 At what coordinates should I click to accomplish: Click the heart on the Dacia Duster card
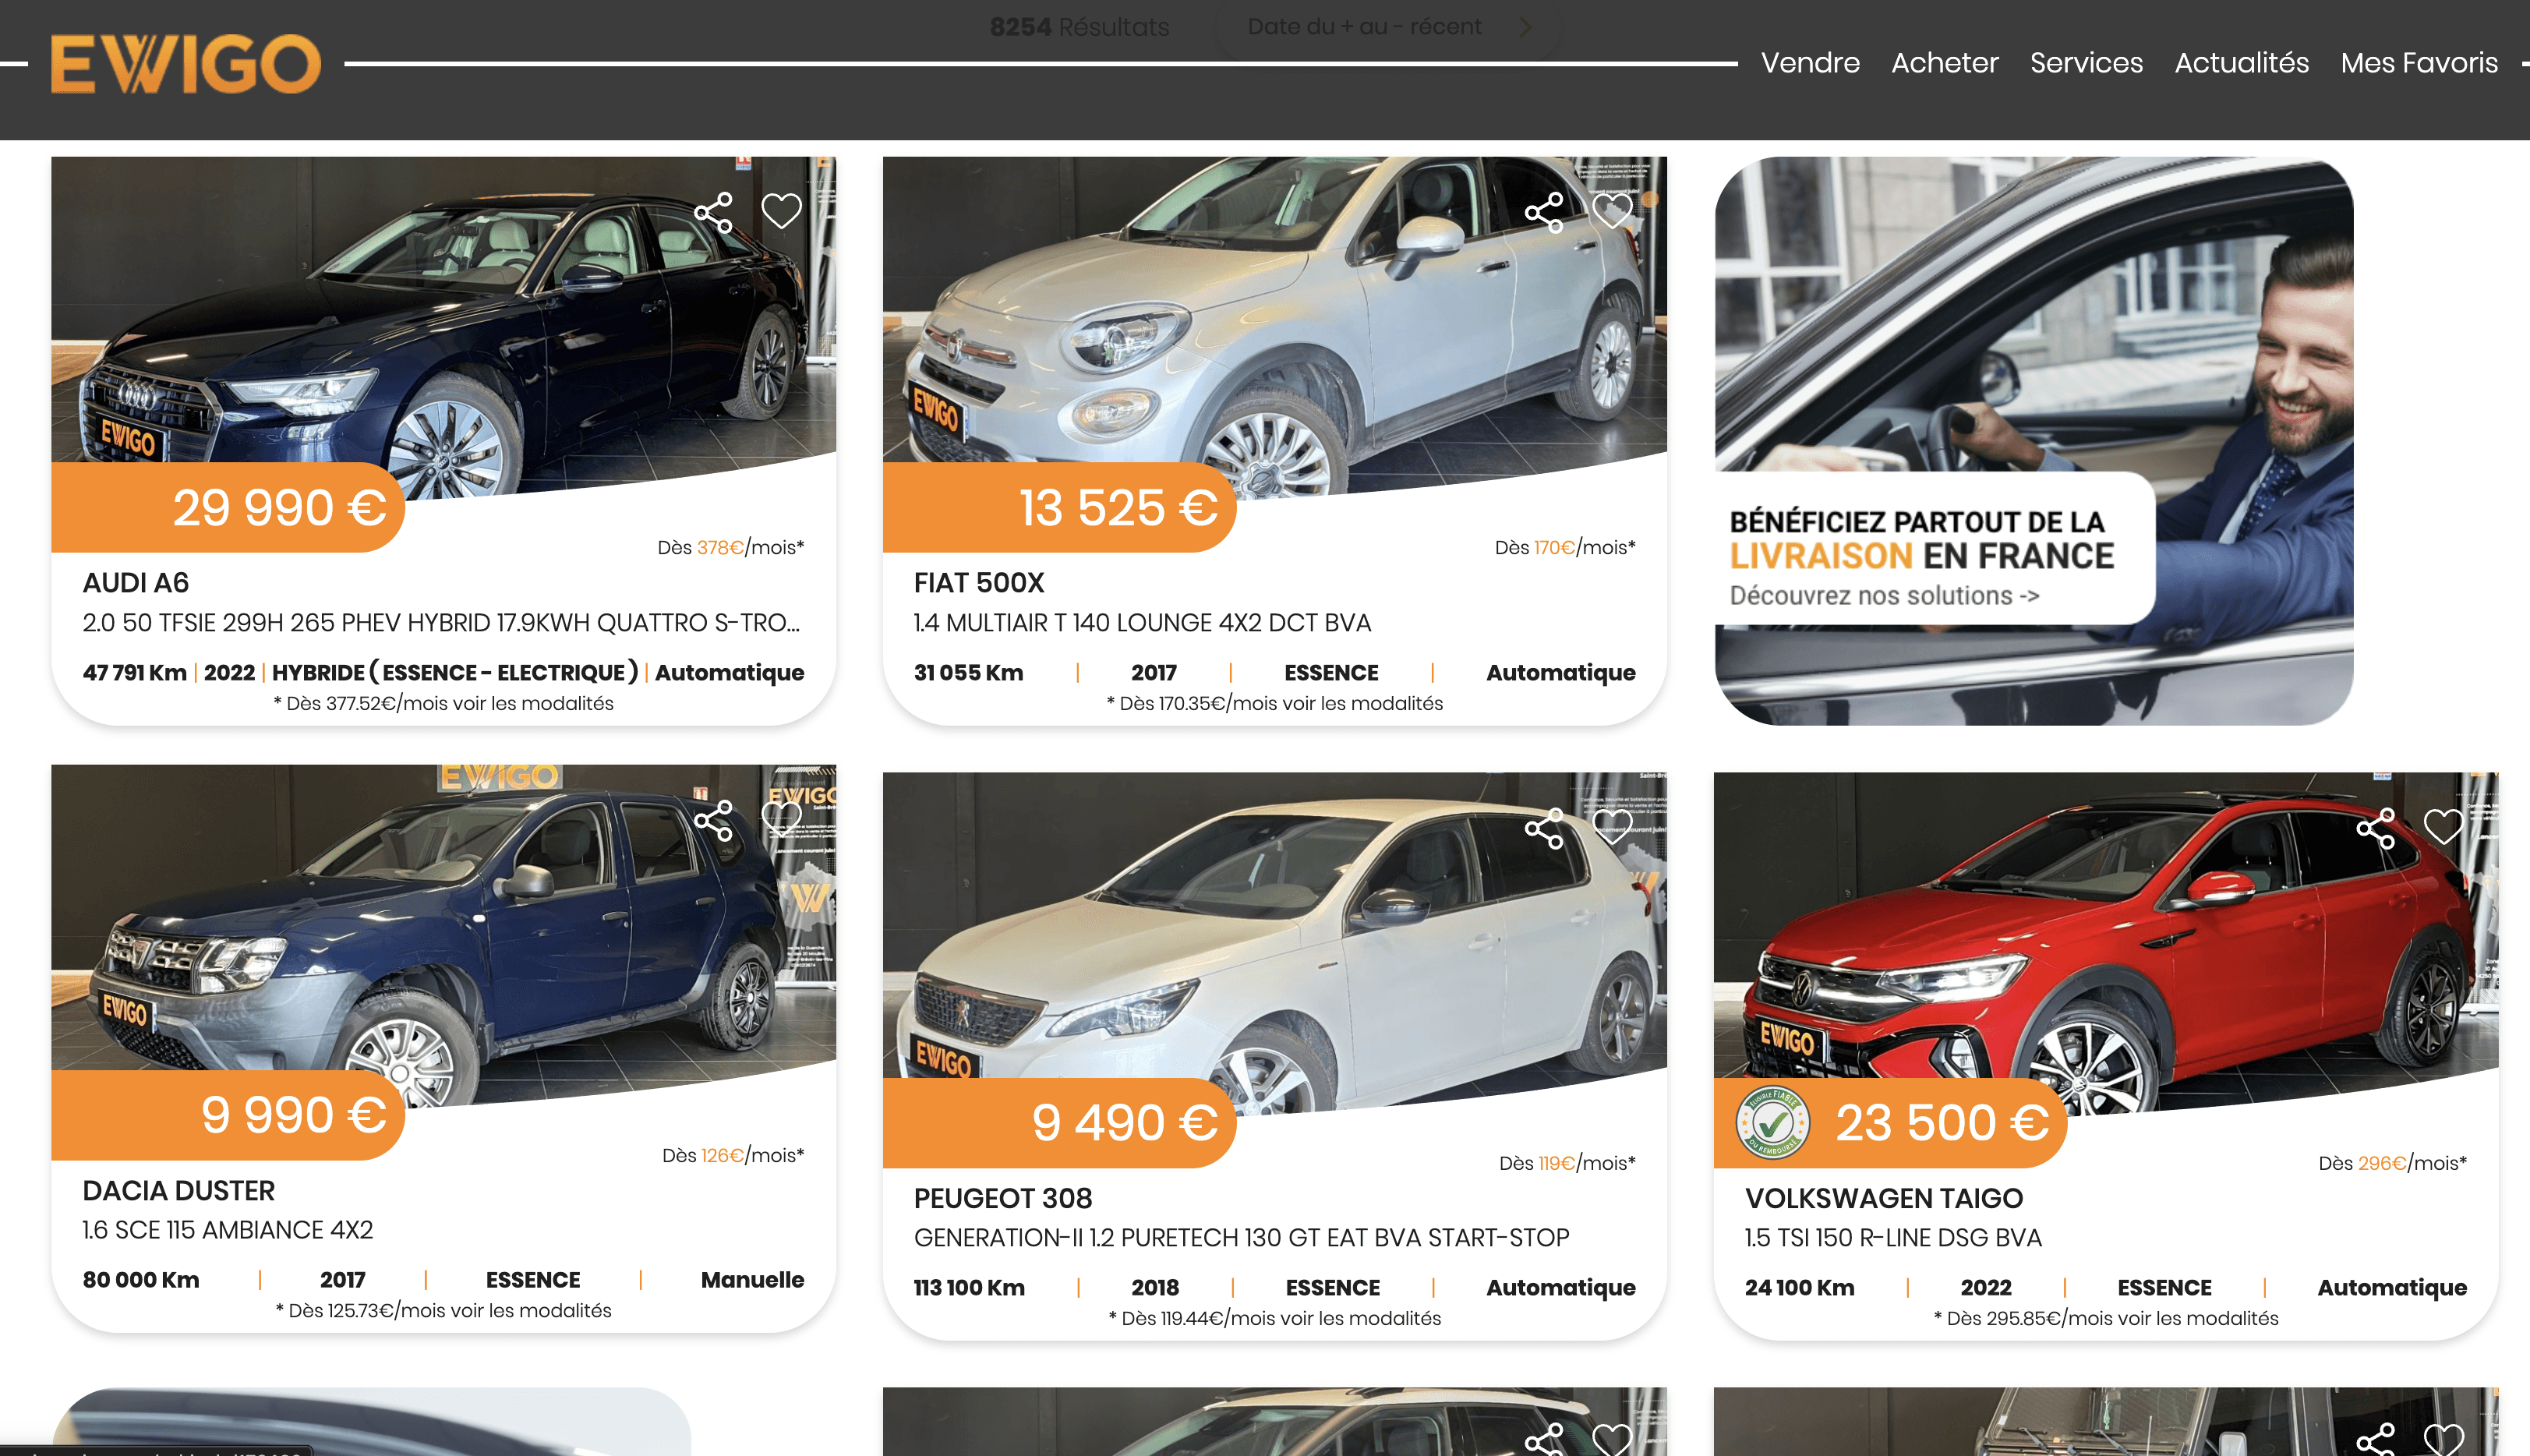[x=781, y=819]
